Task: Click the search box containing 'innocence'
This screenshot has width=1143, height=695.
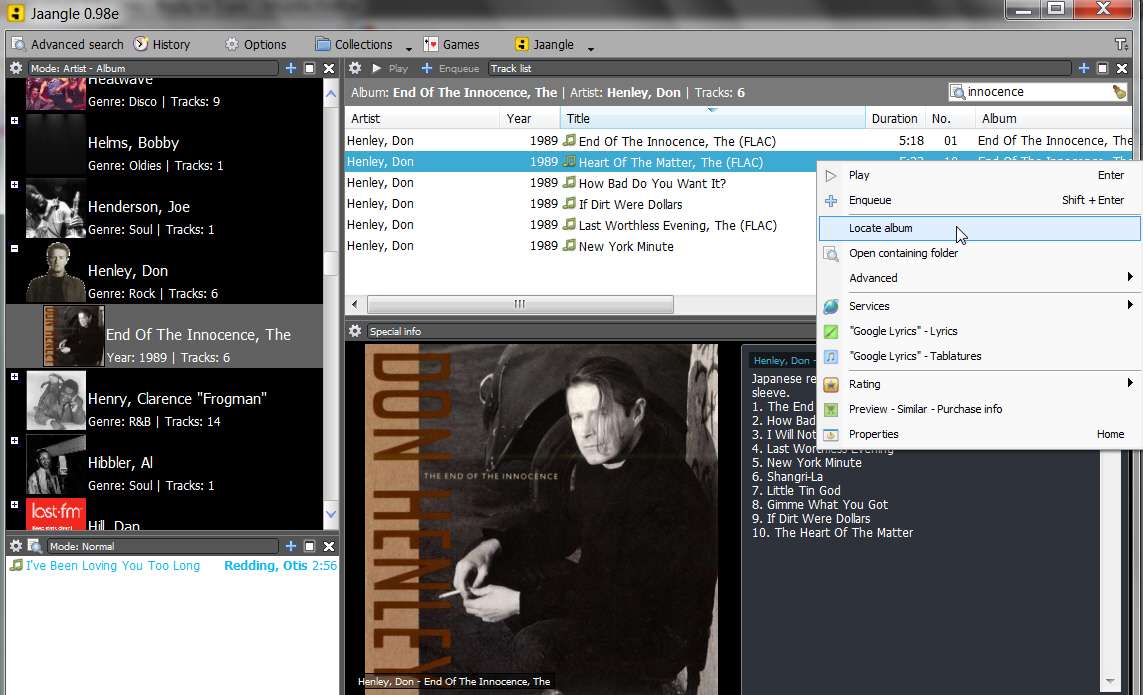Action: (1037, 92)
